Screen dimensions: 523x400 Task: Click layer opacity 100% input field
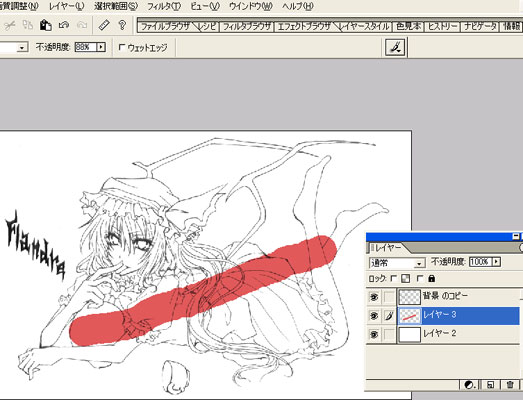(x=481, y=262)
